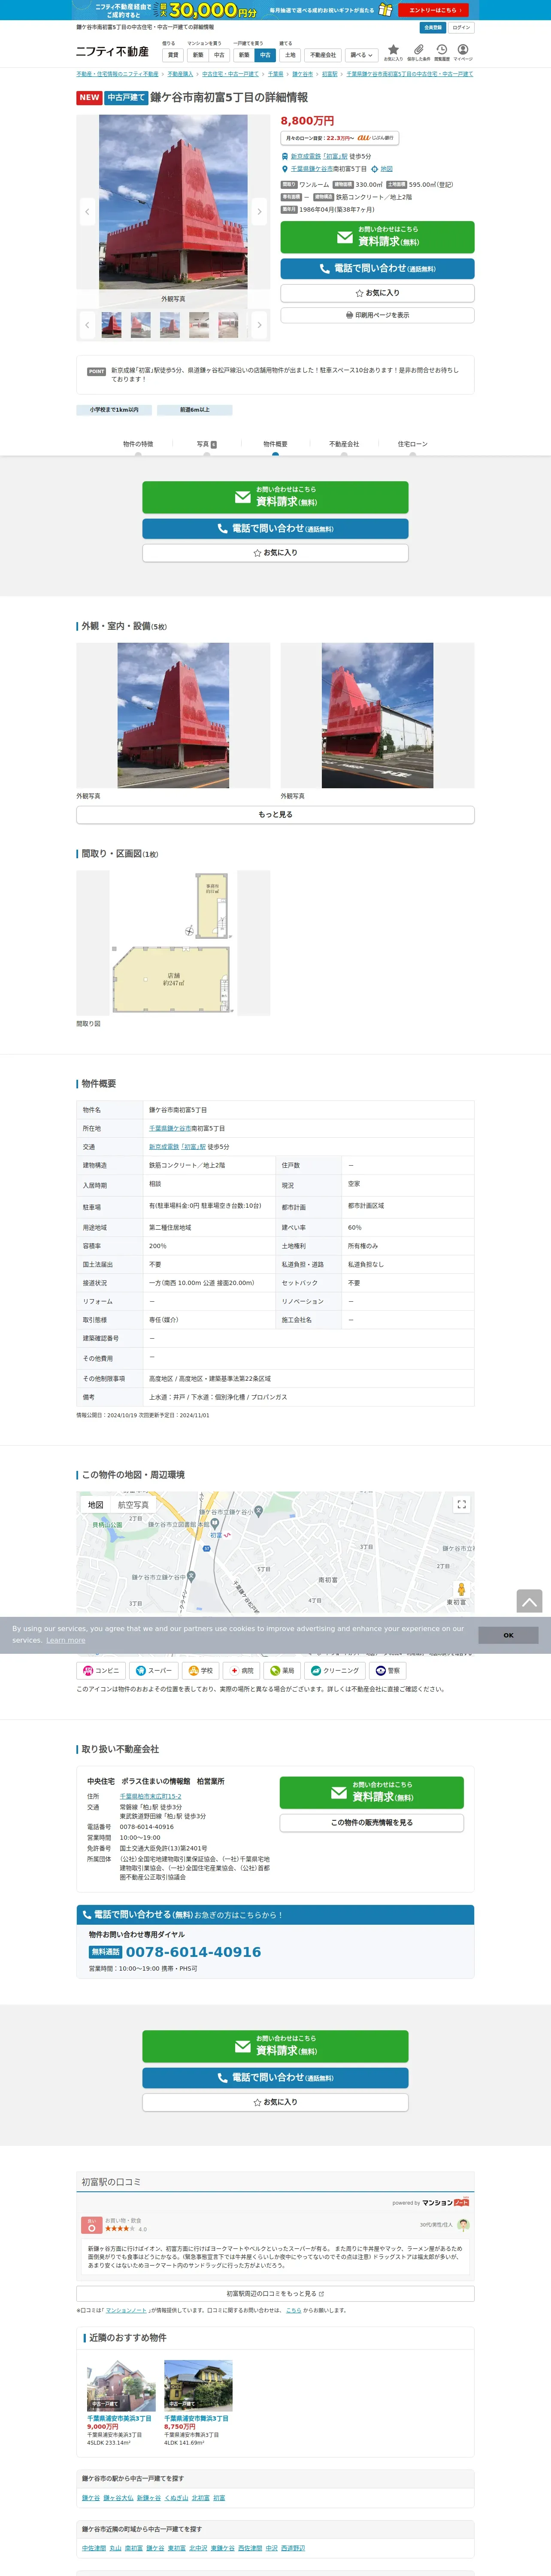551x2576 pixels.
Task: Jump to 写真 section tab
Action: 206,444
